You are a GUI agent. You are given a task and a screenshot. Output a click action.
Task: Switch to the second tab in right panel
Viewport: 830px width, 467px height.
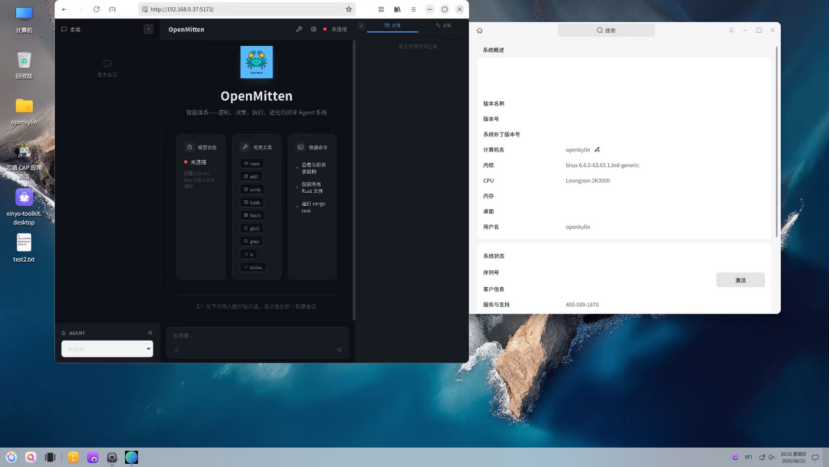click(444, 25)
